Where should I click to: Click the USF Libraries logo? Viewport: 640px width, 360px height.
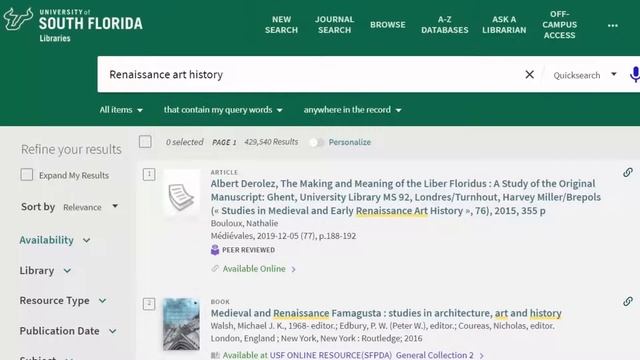(73, 25)
